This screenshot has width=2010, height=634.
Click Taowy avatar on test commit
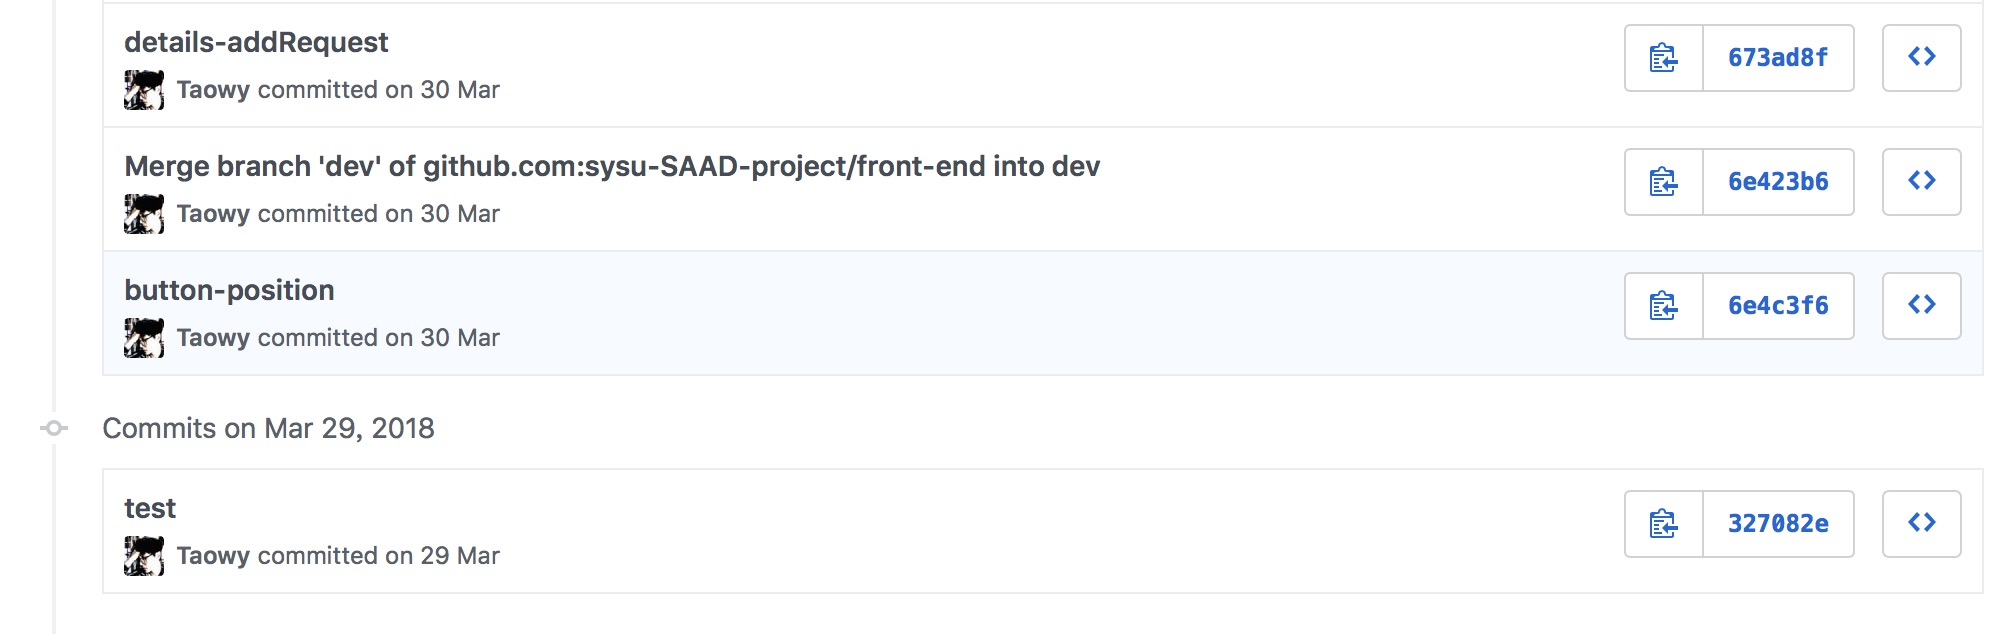pyautogui.click(x=144, y=556)
